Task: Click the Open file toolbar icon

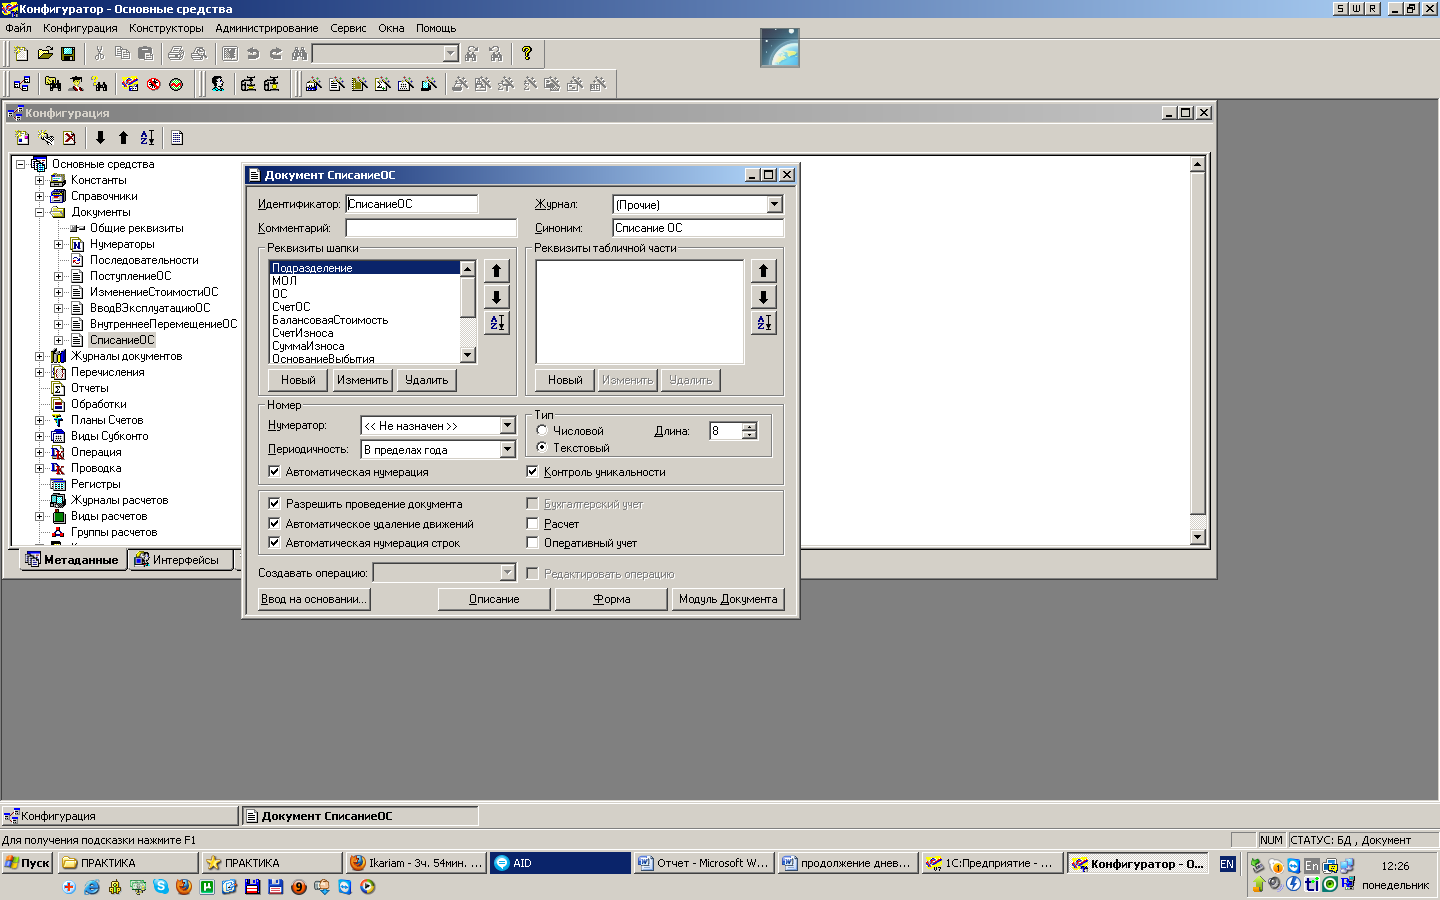Action: coord(45,53)
